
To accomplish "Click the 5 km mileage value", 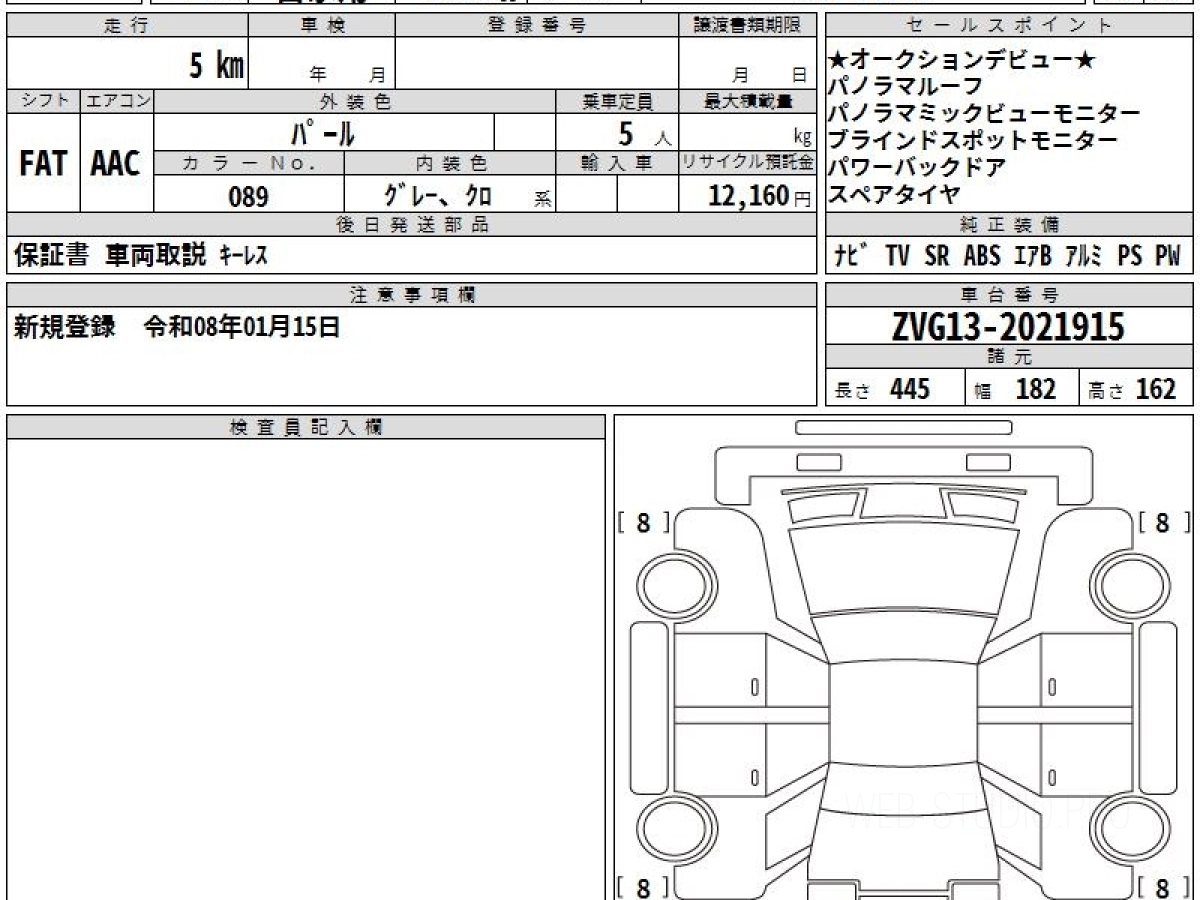I will (217, 66).
